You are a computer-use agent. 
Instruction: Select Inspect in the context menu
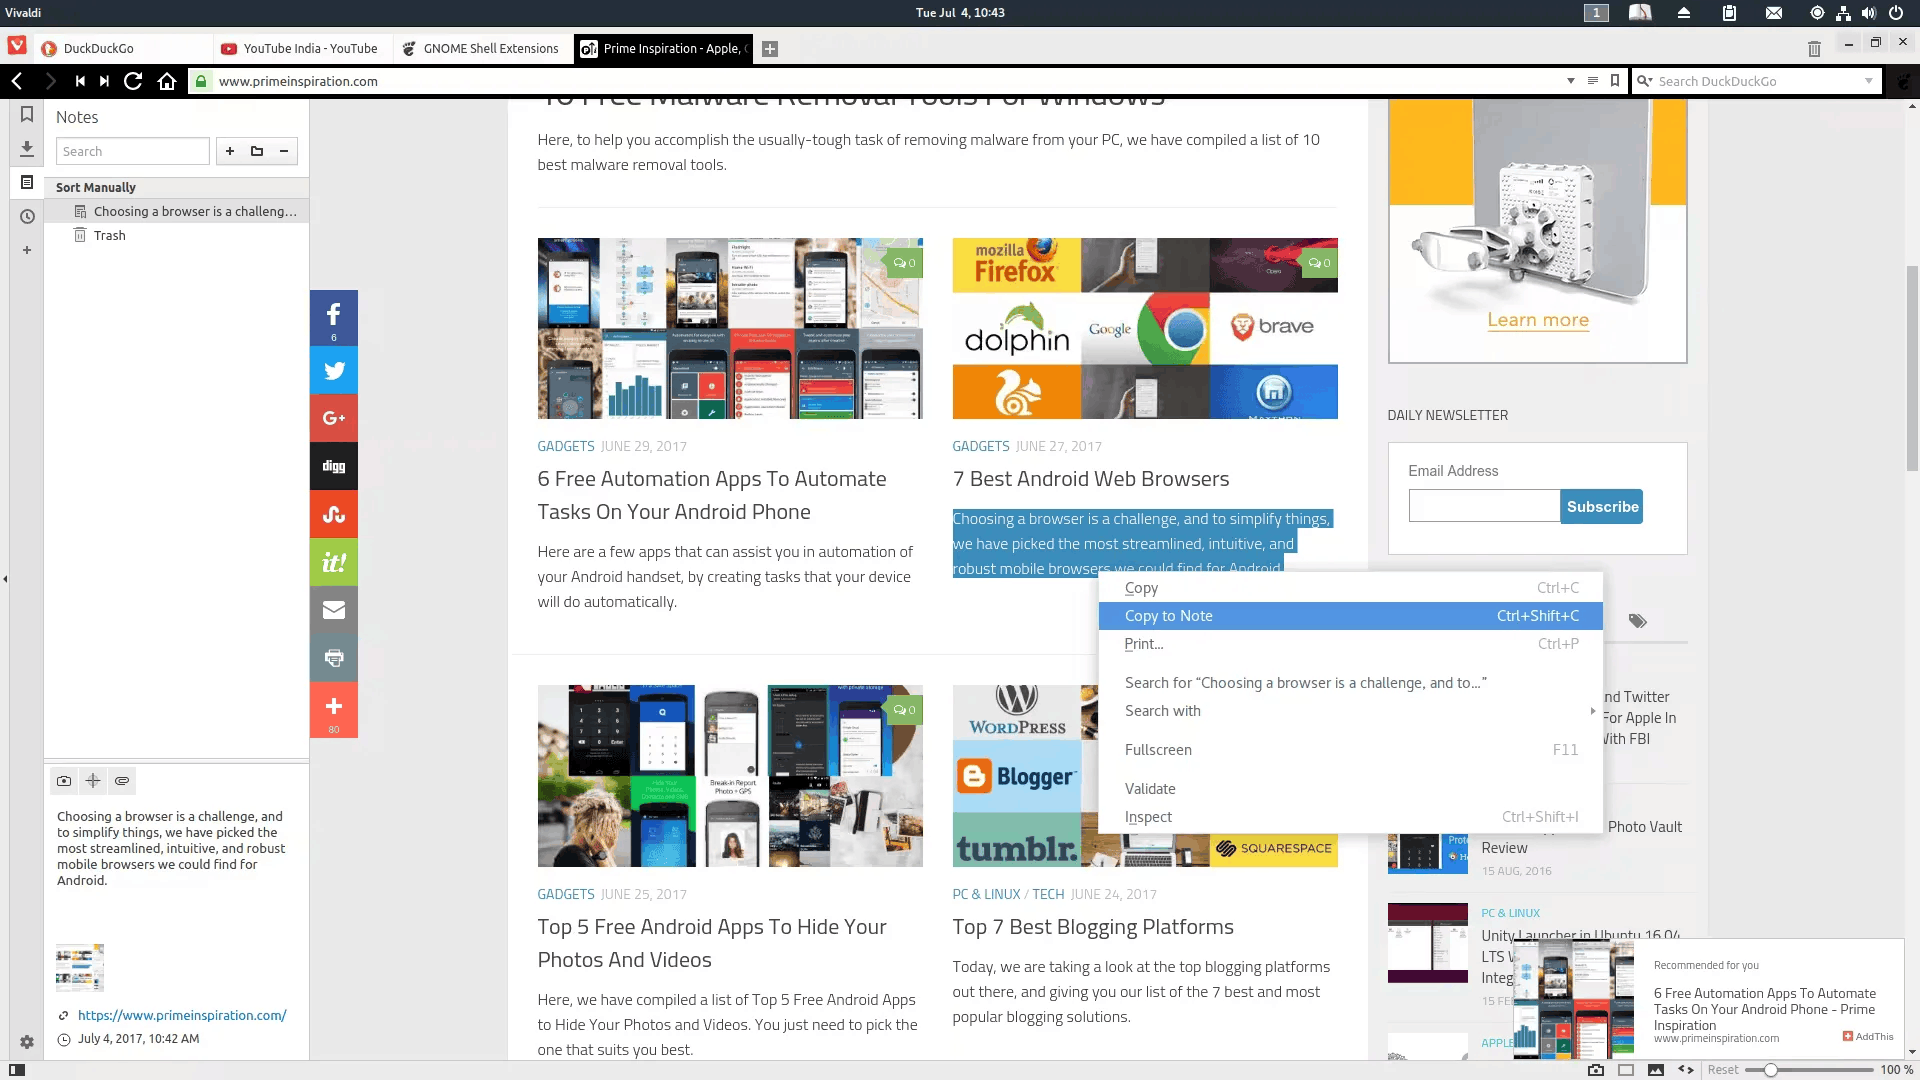[x=1350, y=817]
